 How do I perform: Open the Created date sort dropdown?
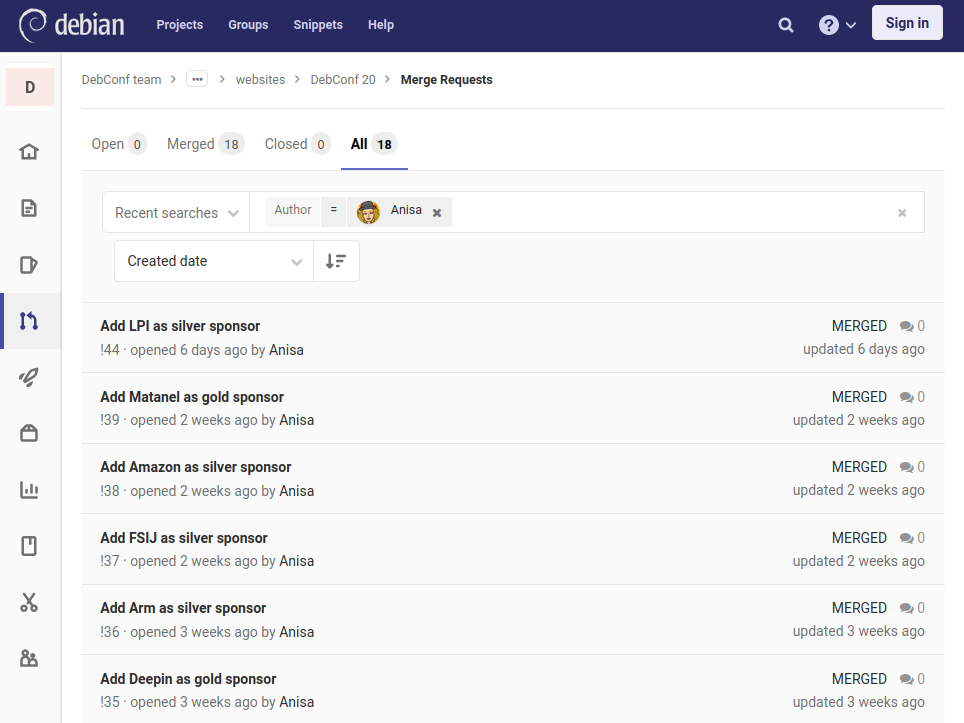click(212, 260)
